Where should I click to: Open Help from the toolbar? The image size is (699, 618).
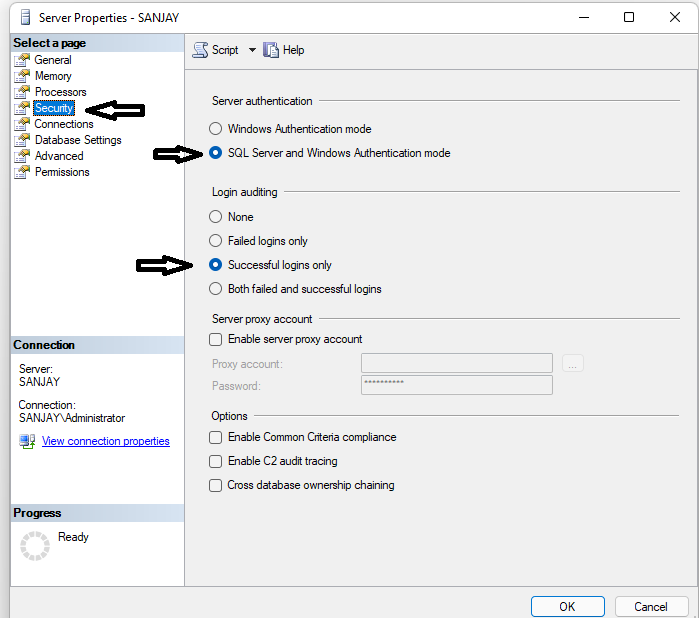284,50
